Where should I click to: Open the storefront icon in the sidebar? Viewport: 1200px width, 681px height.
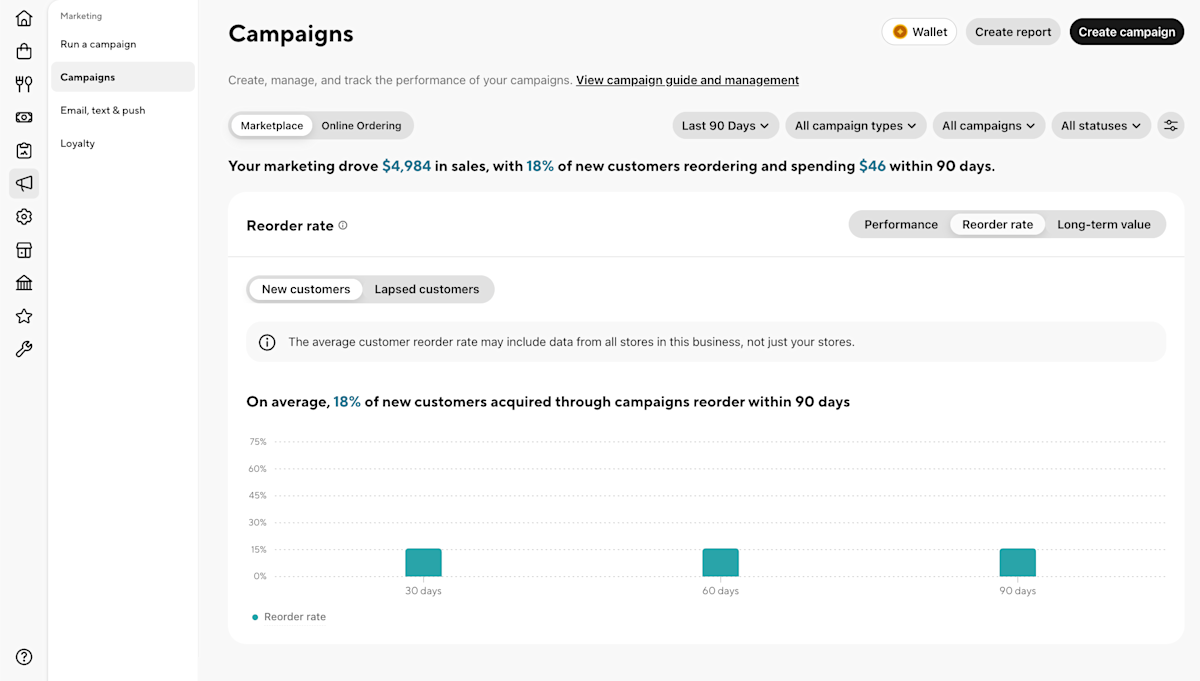point(24,249)
